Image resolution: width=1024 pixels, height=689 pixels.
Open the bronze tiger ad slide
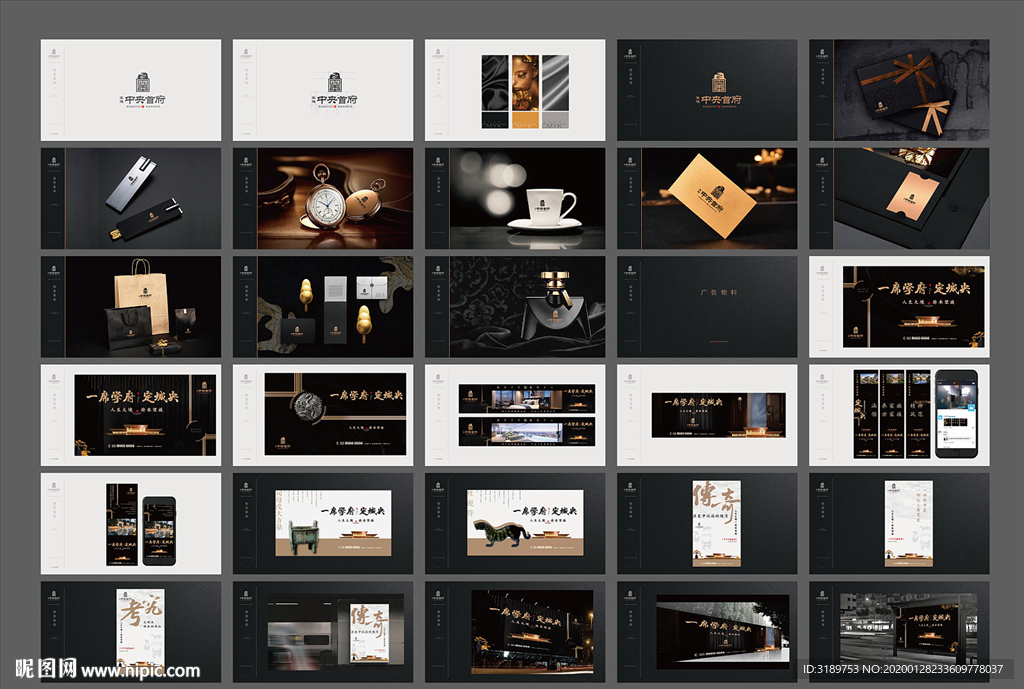click(515, 524)
